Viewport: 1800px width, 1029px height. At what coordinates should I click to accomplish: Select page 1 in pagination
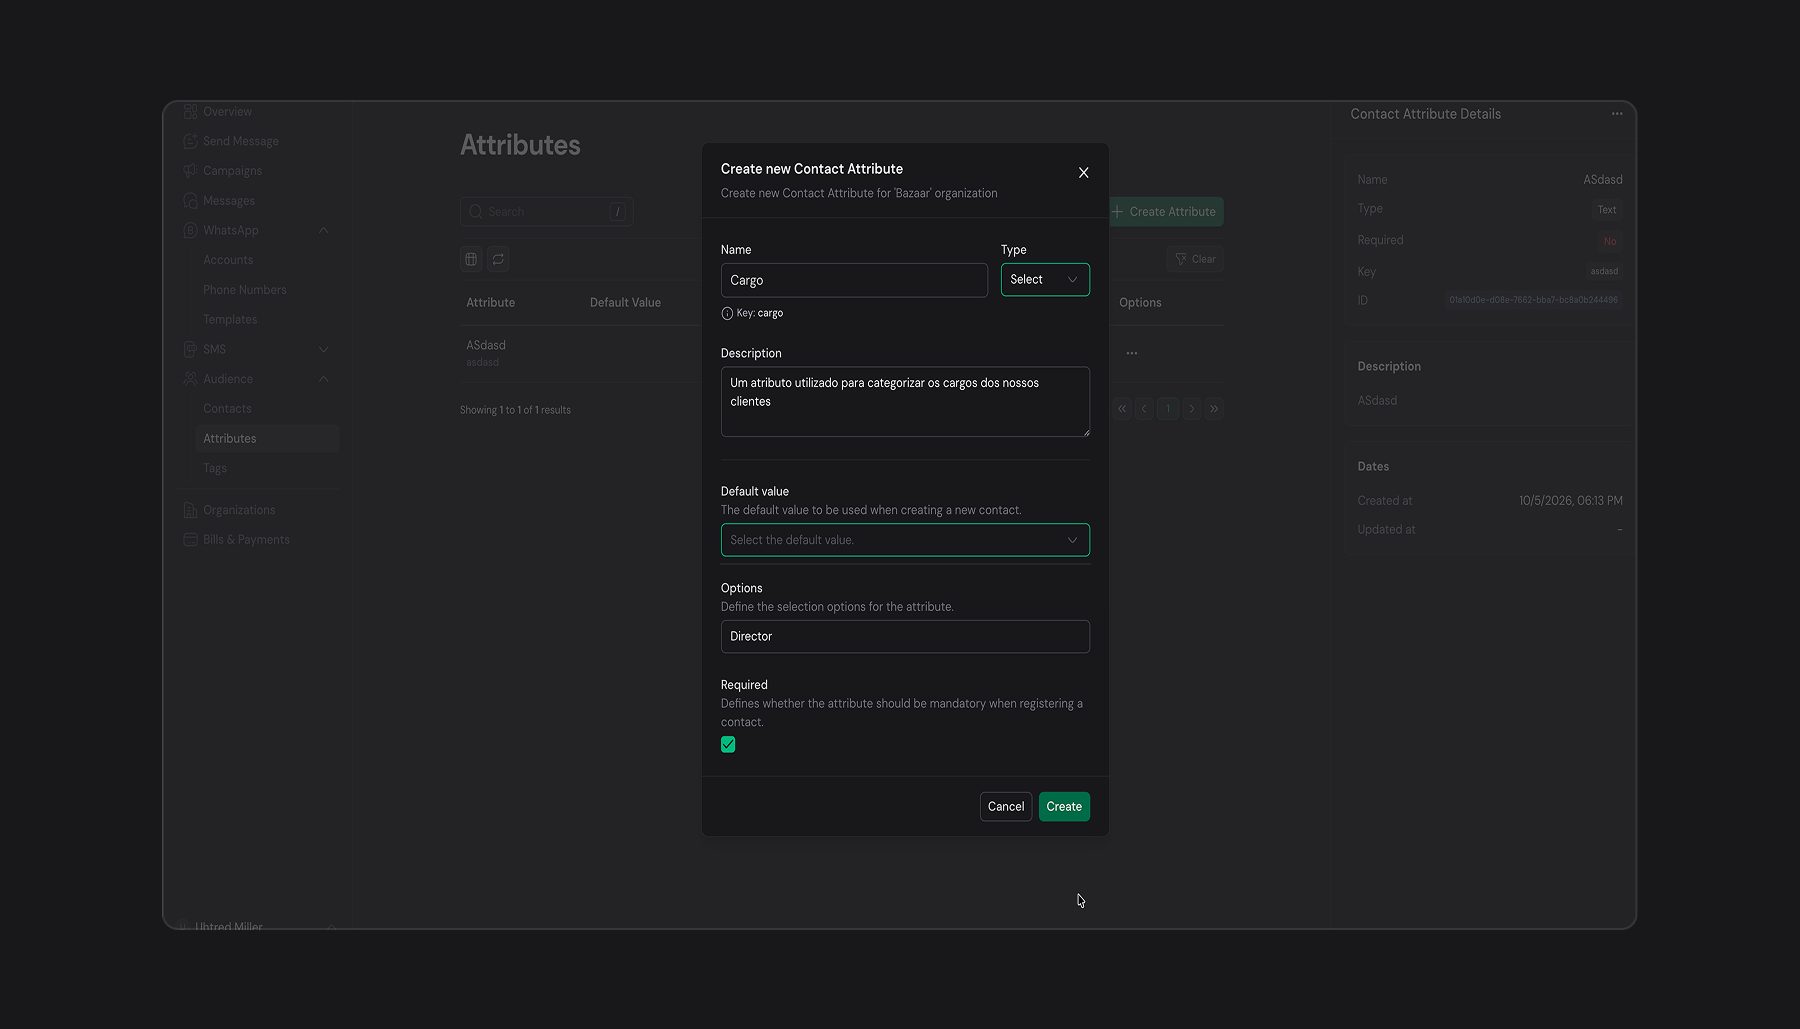[x=1168, y=409]
